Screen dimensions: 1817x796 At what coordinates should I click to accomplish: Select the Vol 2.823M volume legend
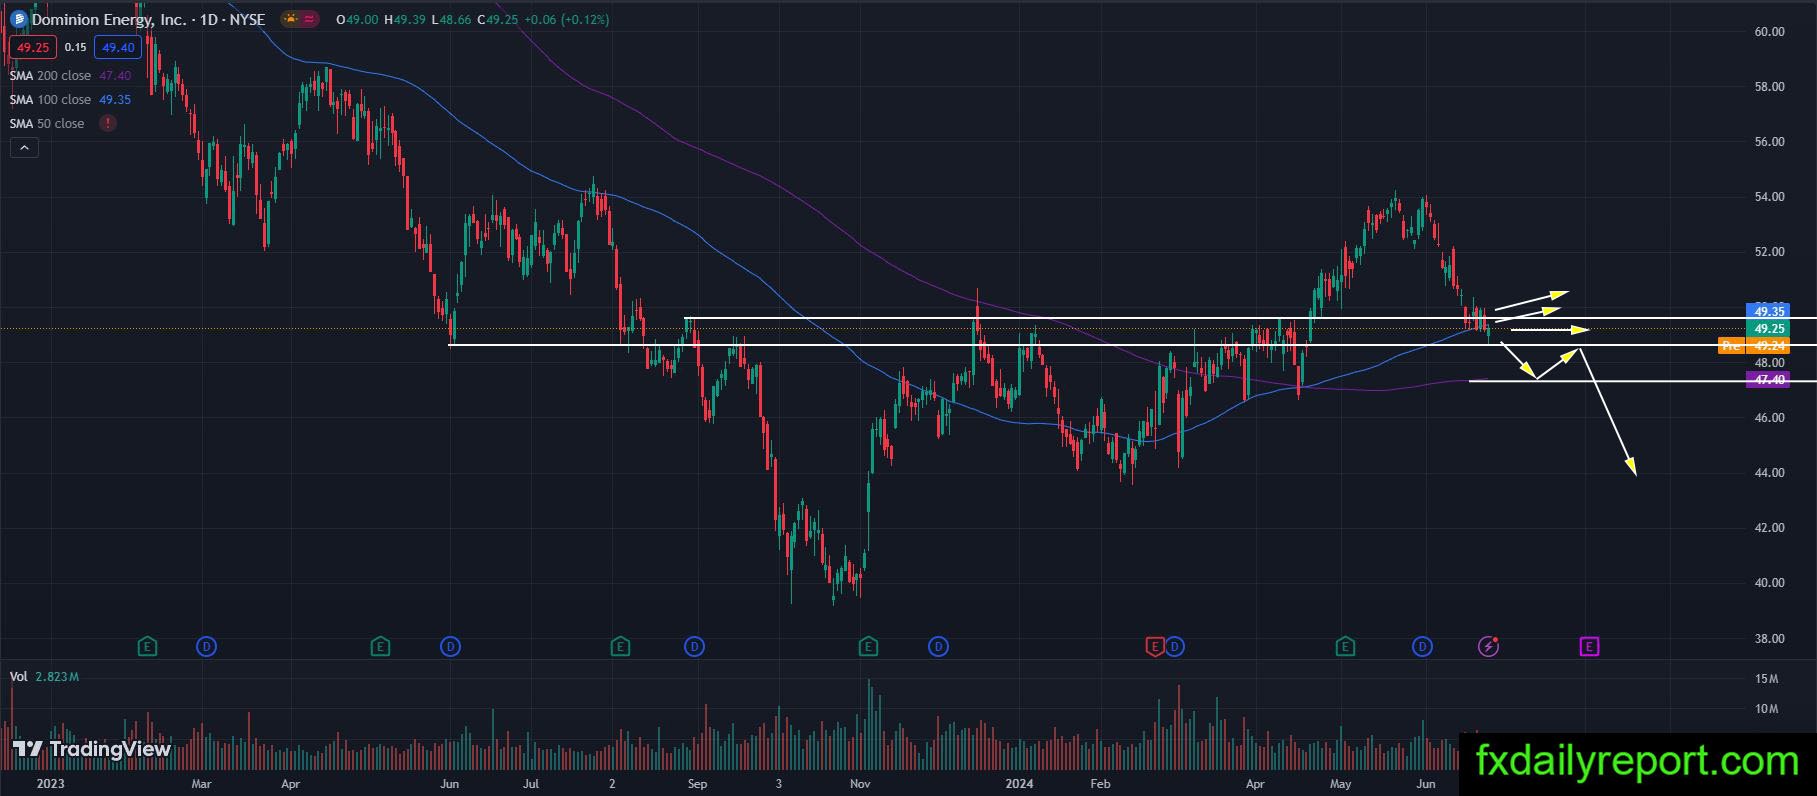click(44, 677)
